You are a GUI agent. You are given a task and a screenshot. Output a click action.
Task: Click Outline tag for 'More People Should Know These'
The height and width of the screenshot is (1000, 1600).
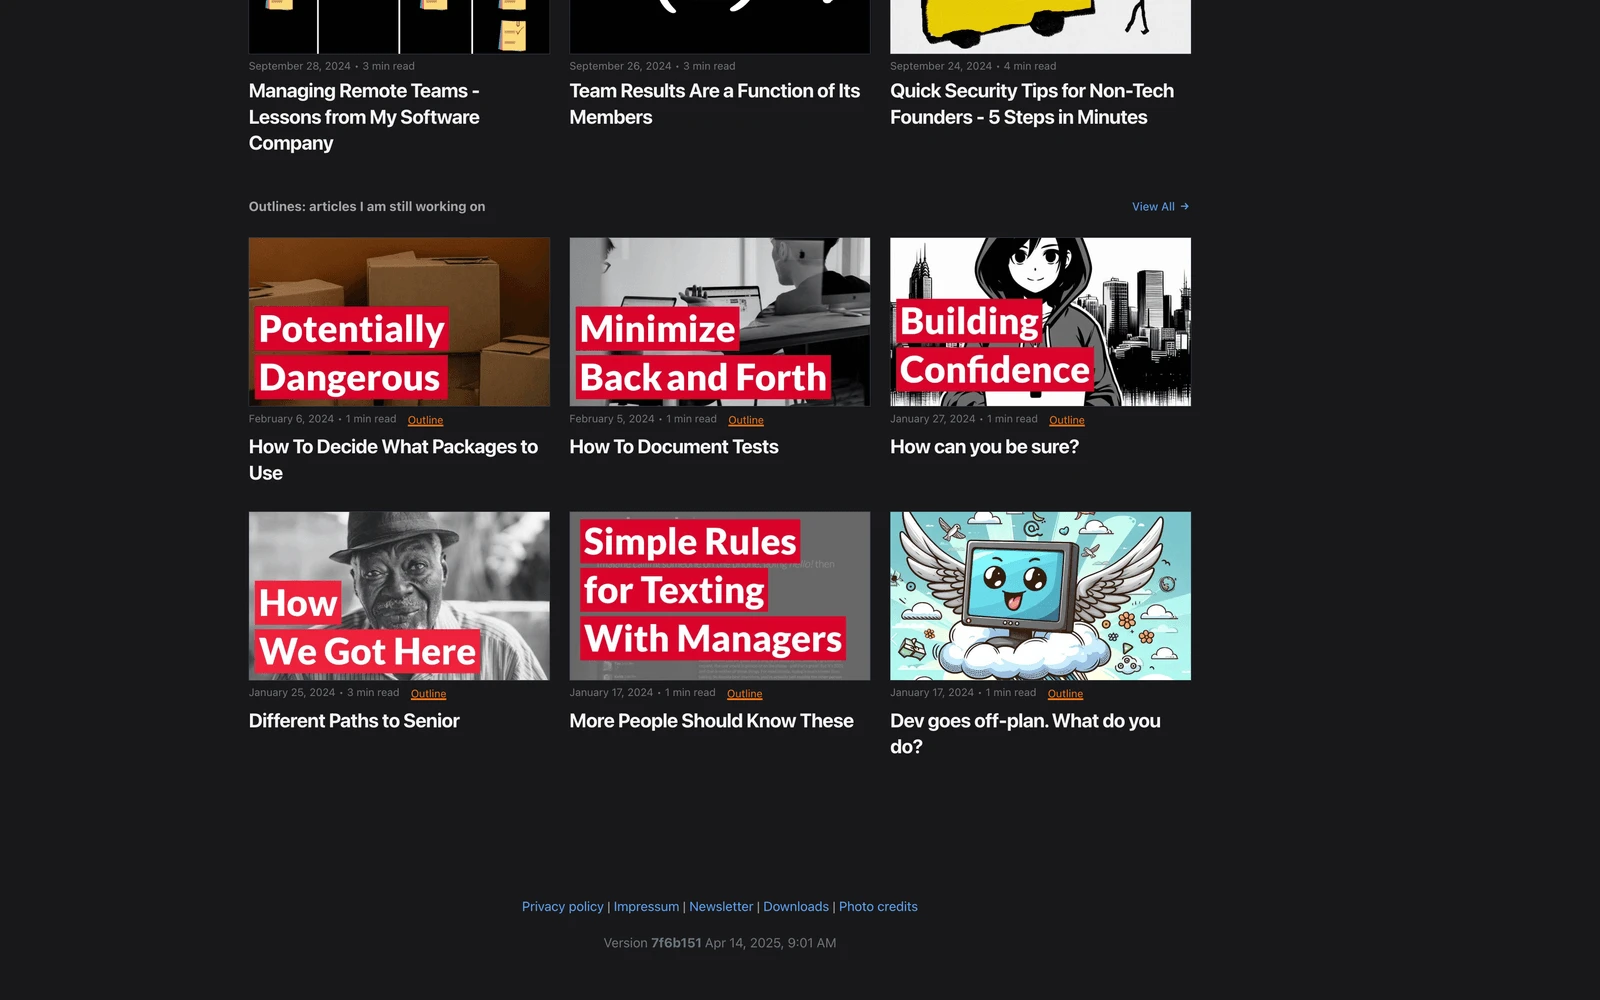pyautogui.click(x=744, y=694)
